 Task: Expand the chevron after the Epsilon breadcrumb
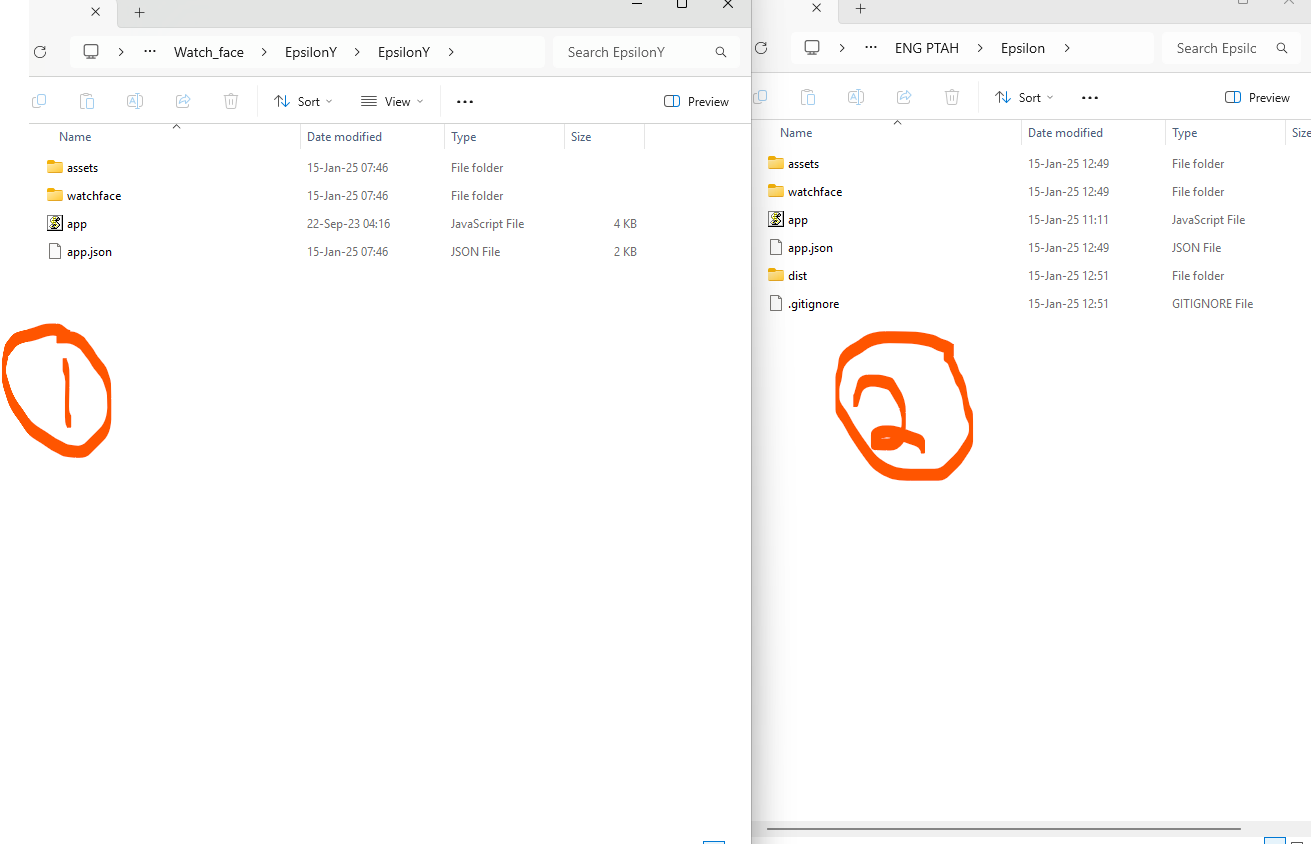(x=1067, y=48)
